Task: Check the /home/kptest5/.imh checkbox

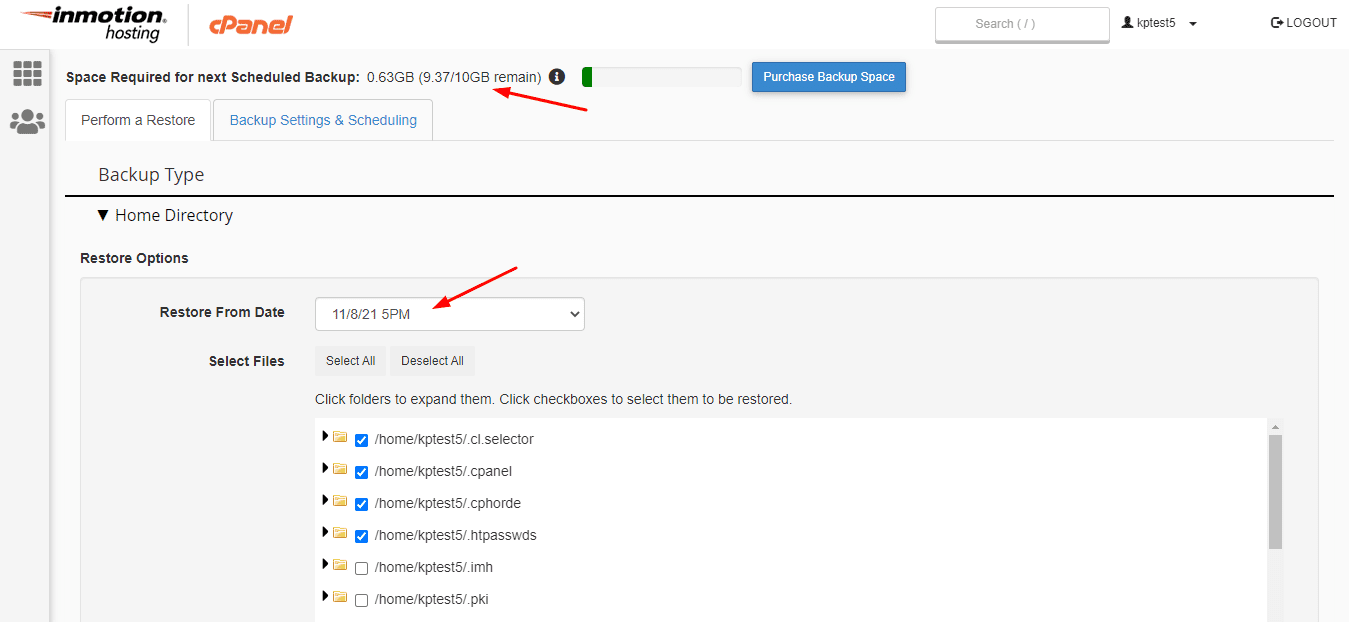Action: [x=362, y=568]
